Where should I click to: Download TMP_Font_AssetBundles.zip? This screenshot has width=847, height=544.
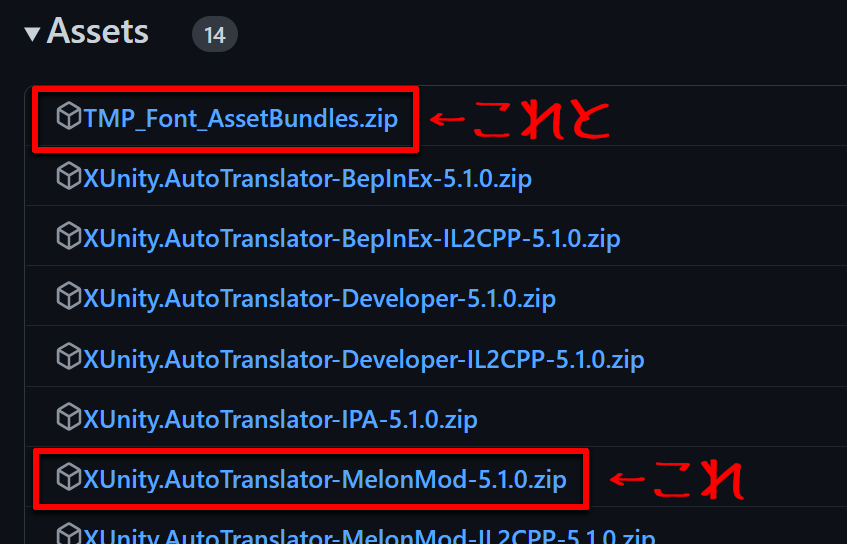click(241, 119)
